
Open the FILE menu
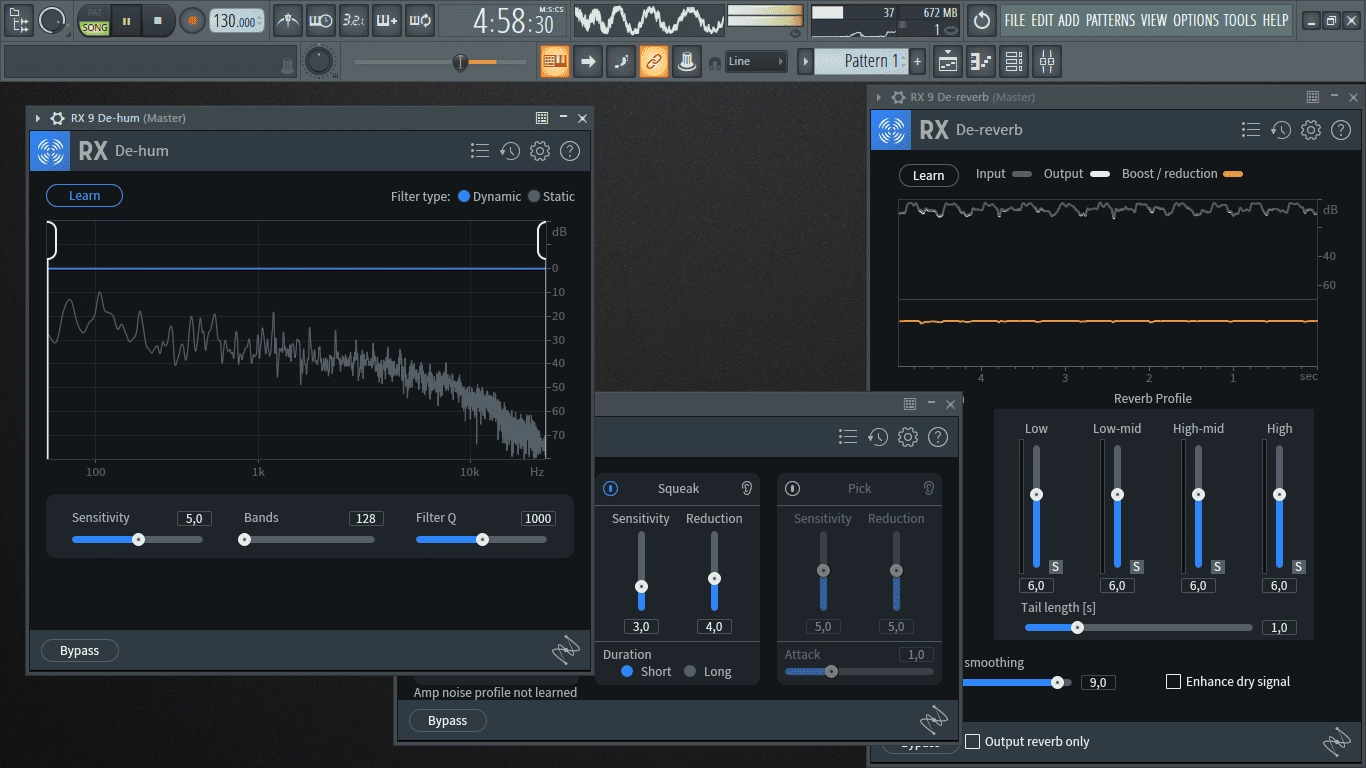(x=1015, y=20)
